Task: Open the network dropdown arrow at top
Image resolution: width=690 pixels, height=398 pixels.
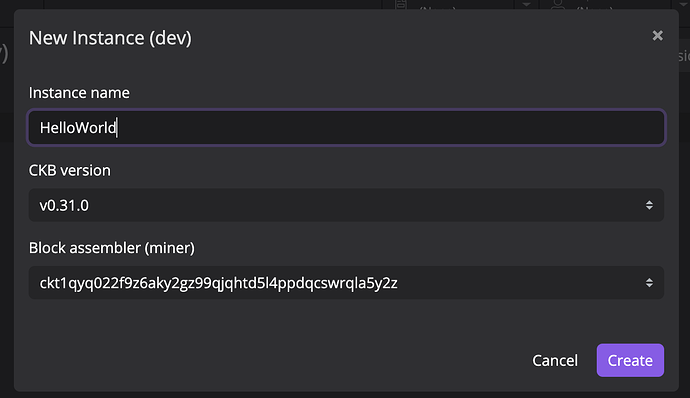Action: pyautogui.click(x=526, y=4)
